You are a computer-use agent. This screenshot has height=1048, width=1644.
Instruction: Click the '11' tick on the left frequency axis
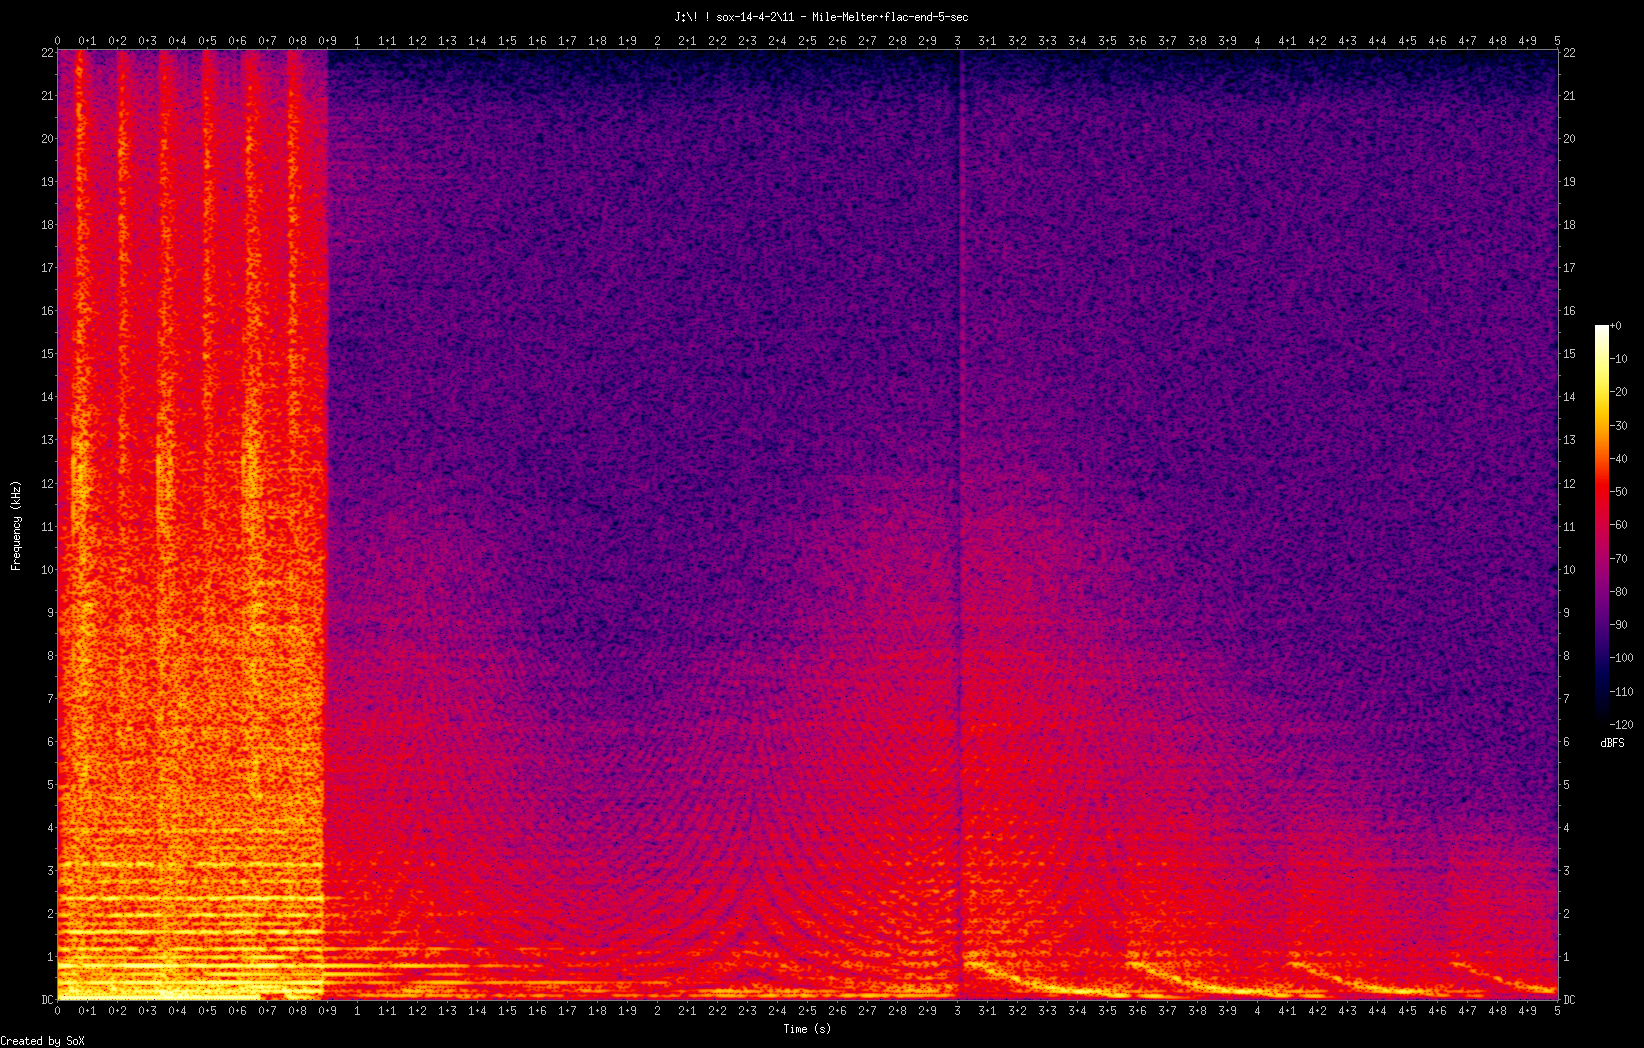[x=46, y=527]
